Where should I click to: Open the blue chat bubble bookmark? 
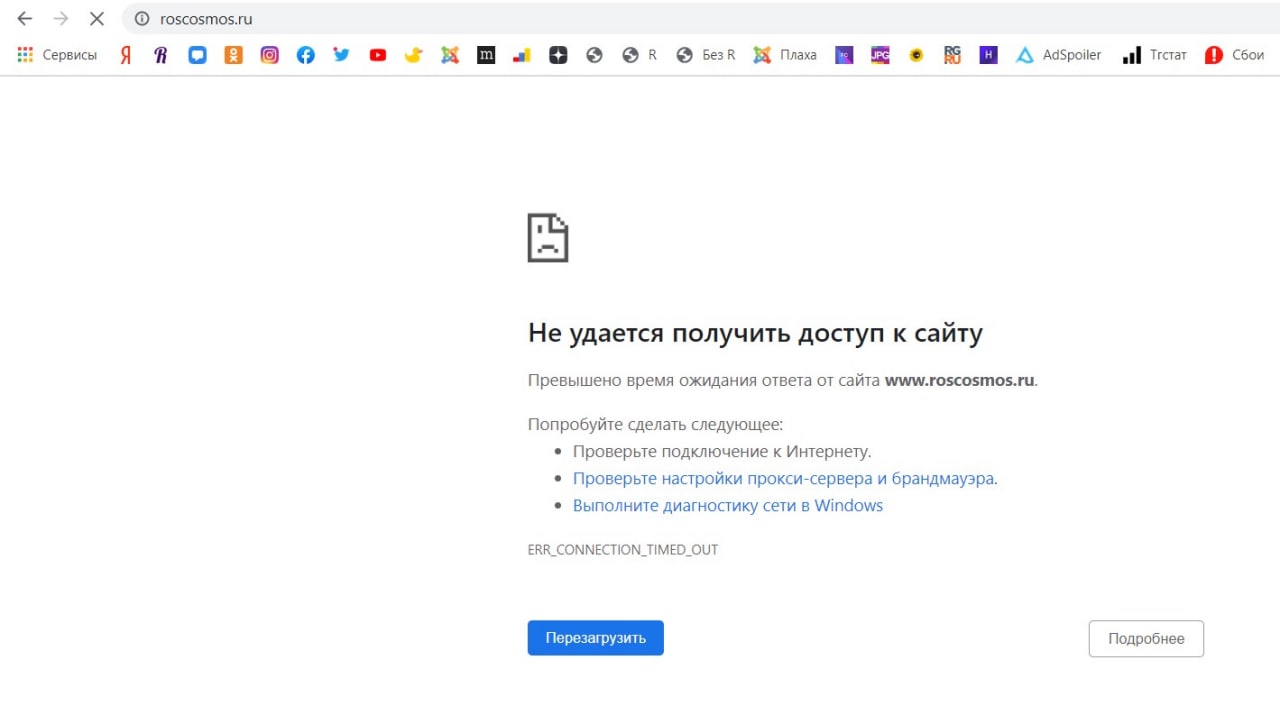pyautogui.click(x=197, y=55)
